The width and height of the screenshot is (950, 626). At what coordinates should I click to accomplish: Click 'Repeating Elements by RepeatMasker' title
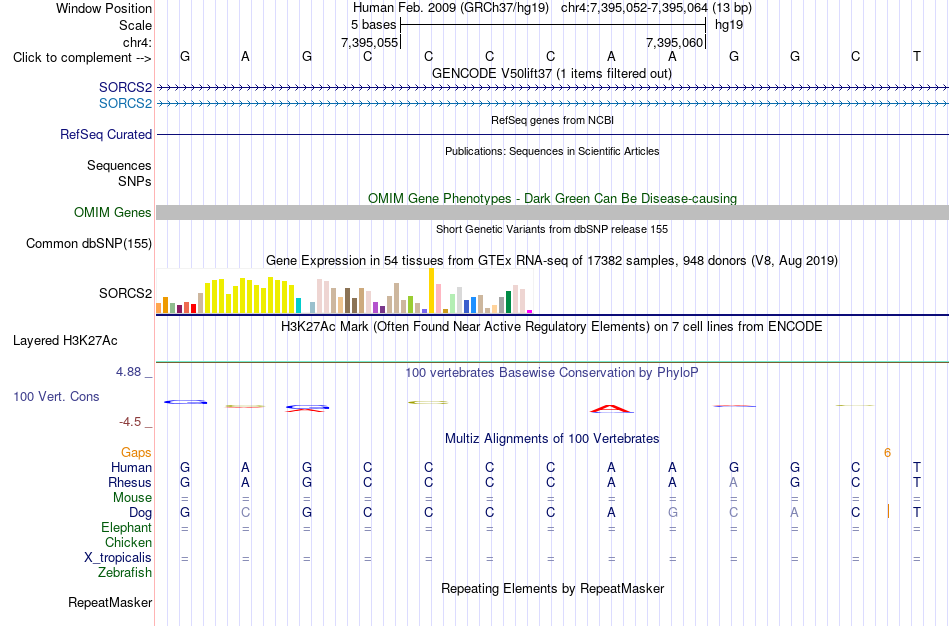552,588
